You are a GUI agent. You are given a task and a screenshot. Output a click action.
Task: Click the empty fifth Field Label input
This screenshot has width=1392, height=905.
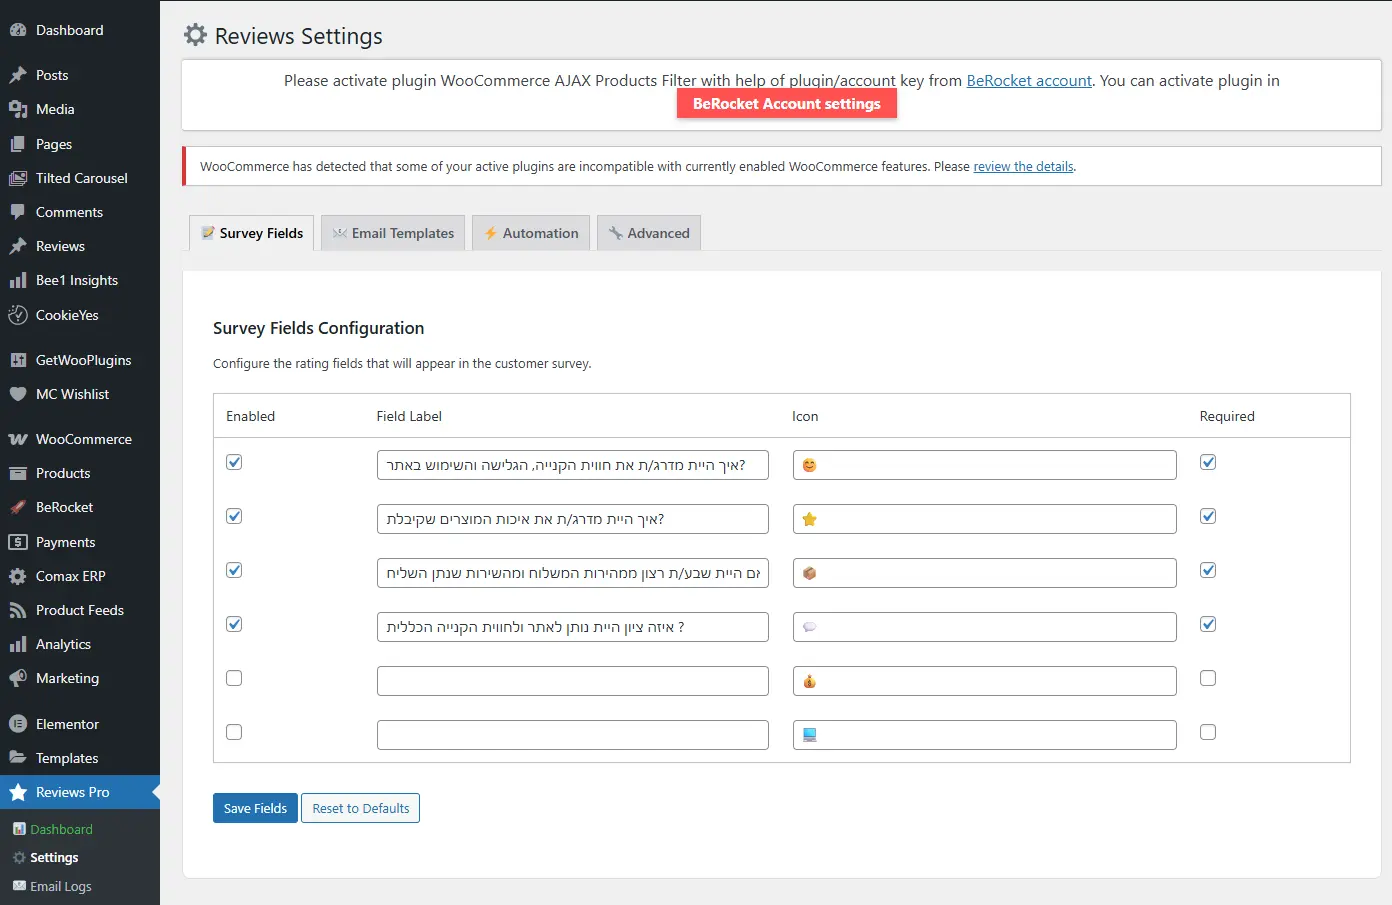[x=572, y=681]
